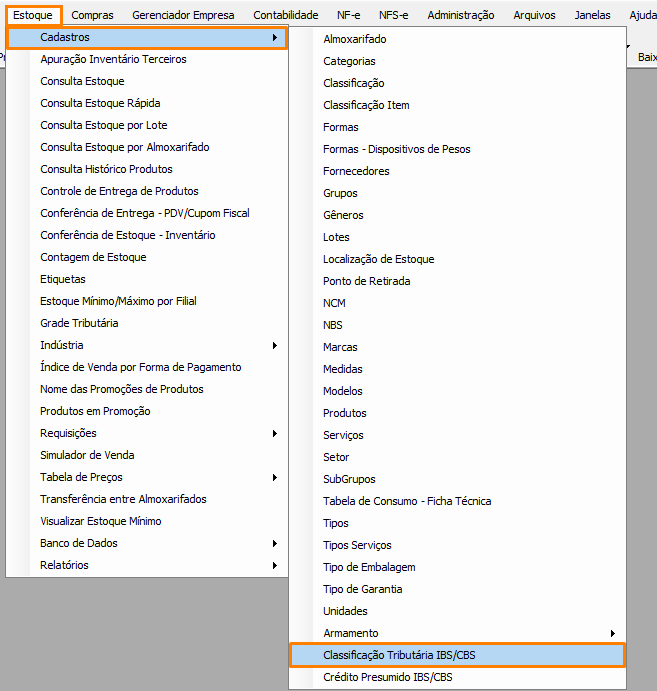The height and width of the screenshot is (691, 657).
Task: Open the Administração menu
Action: point(460,15)
